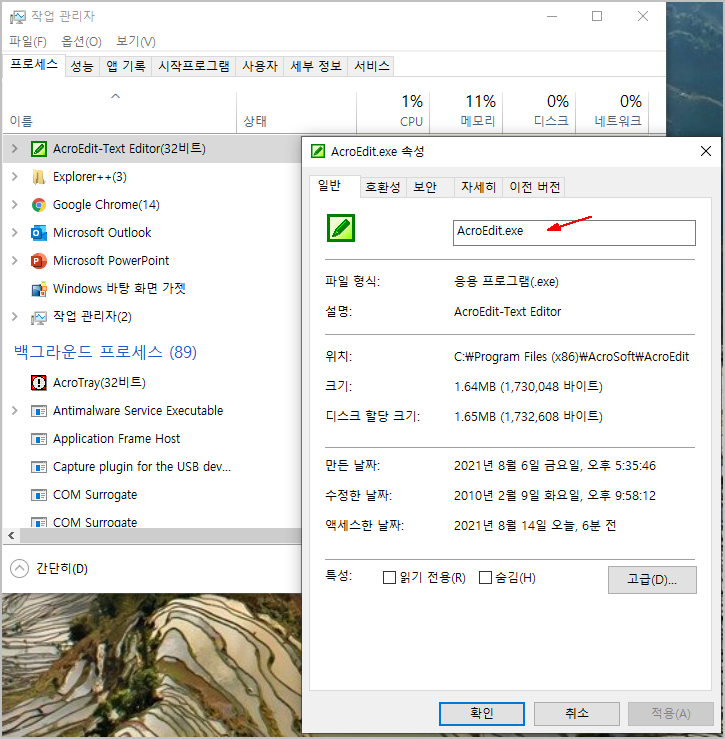
Task: Sort by the 네트워크 column header
Action: tap(612, 112)
